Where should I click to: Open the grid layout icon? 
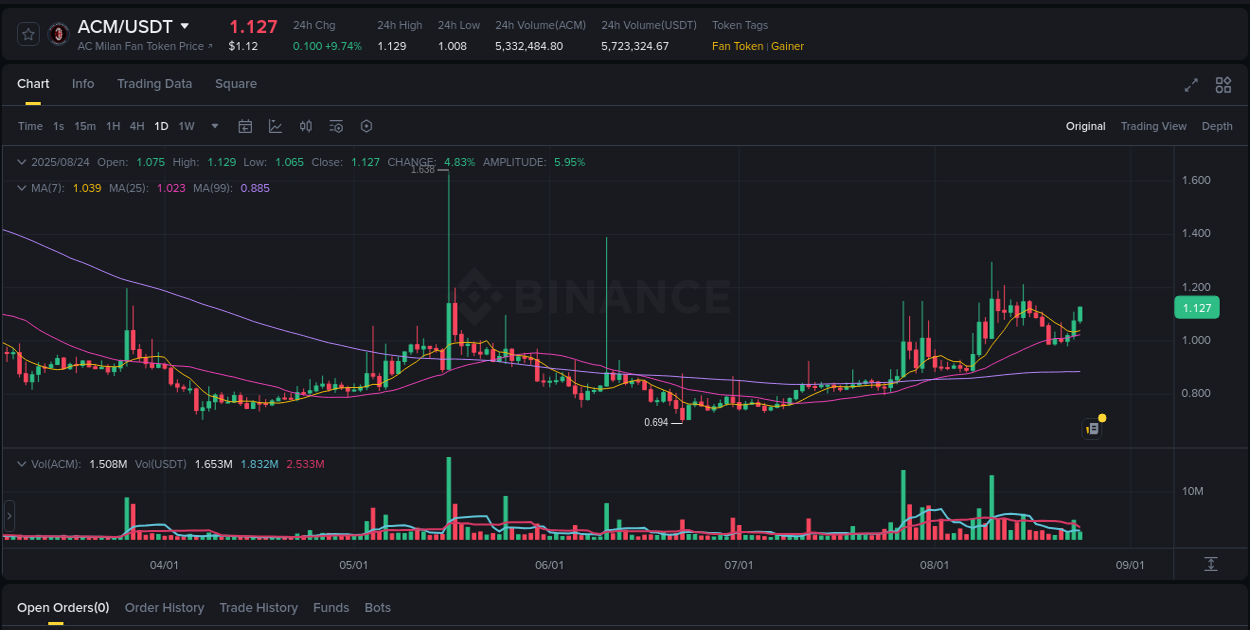(x=1223, y=85)
